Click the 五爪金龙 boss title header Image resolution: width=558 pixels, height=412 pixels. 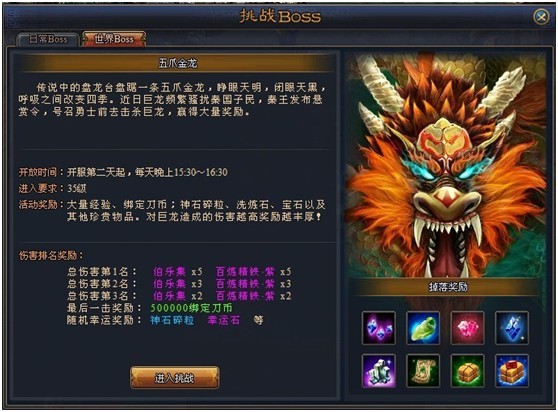(x=177, y=63)
